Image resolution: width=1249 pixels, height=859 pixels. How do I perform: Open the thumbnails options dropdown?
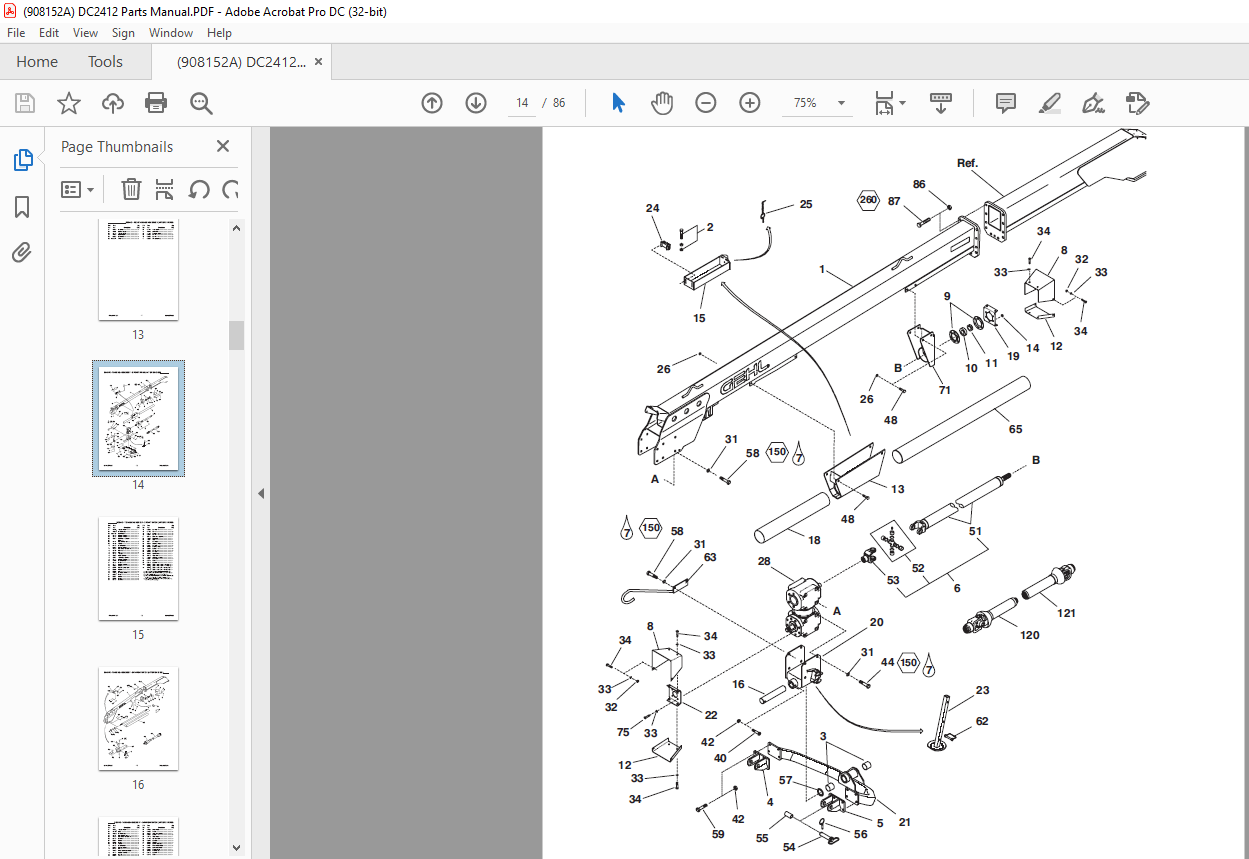(78, 189)
